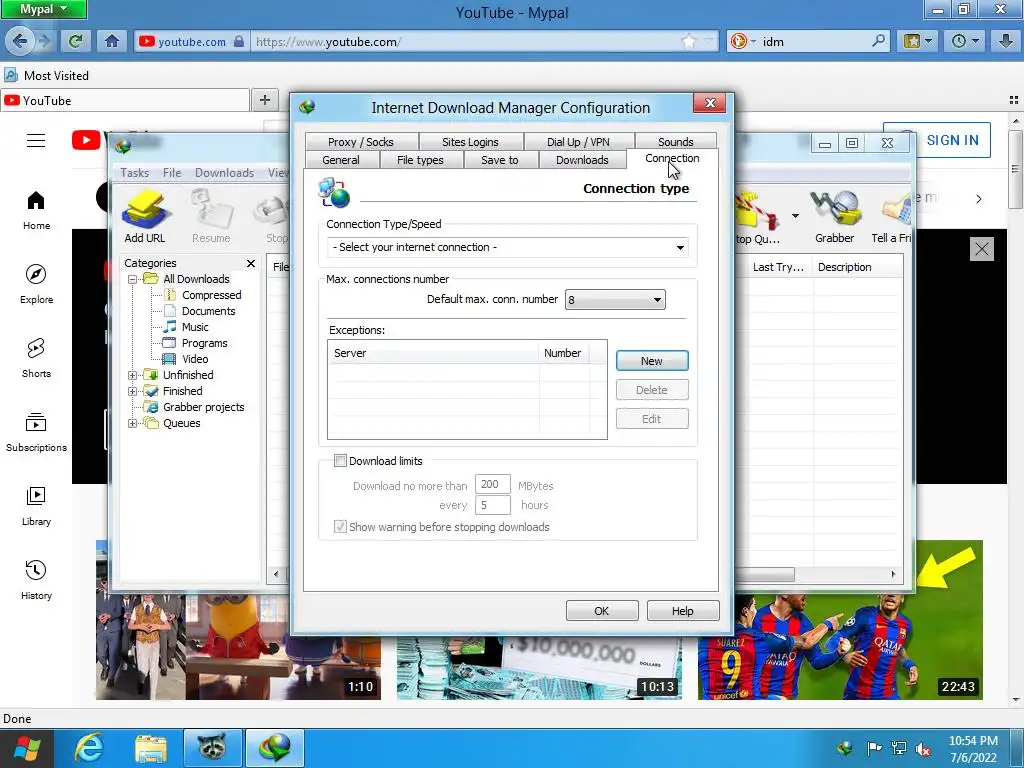Switch to the Sites Logins tab
This screenshot has height=768, width=1024.
tap(470, 142)
